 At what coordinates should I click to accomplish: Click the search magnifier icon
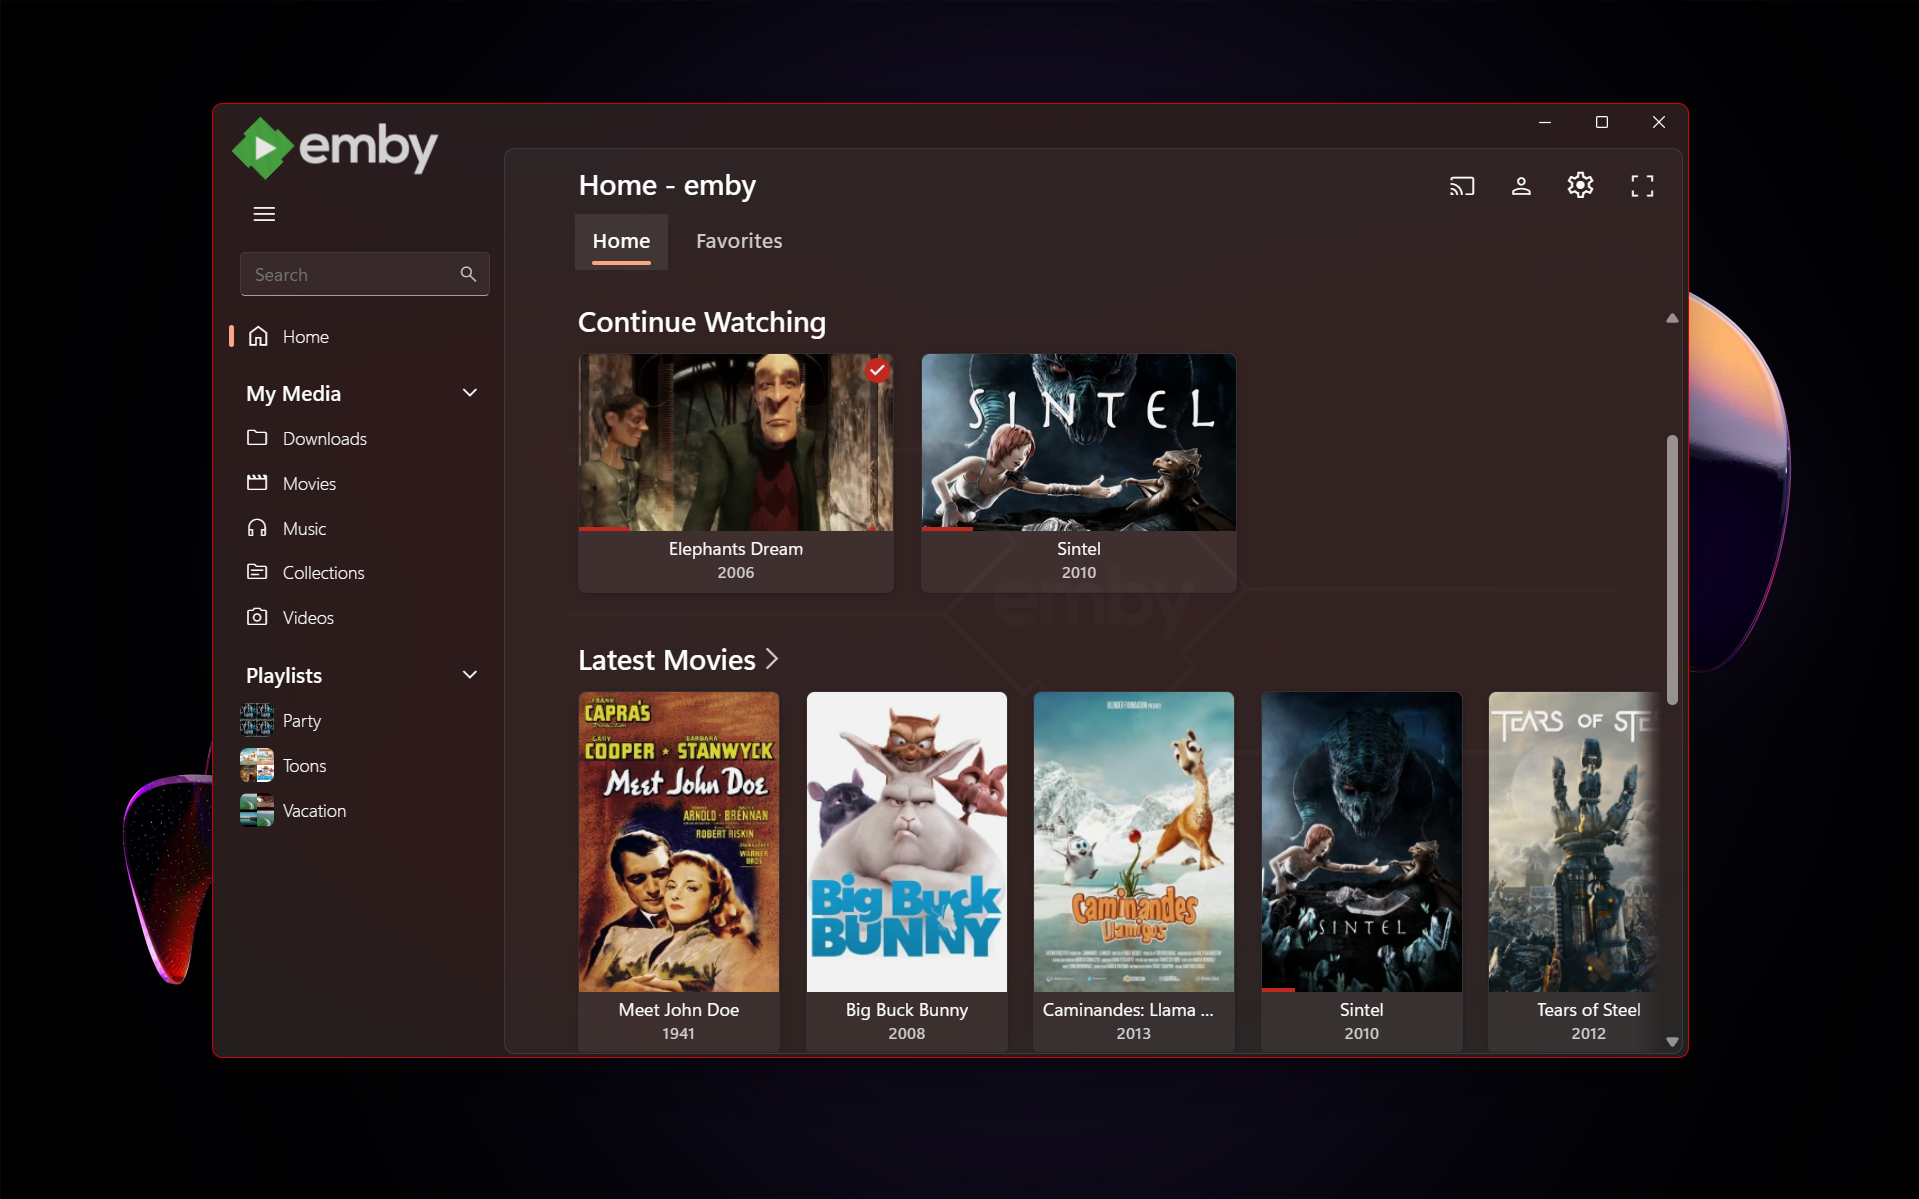pos(468,274)
